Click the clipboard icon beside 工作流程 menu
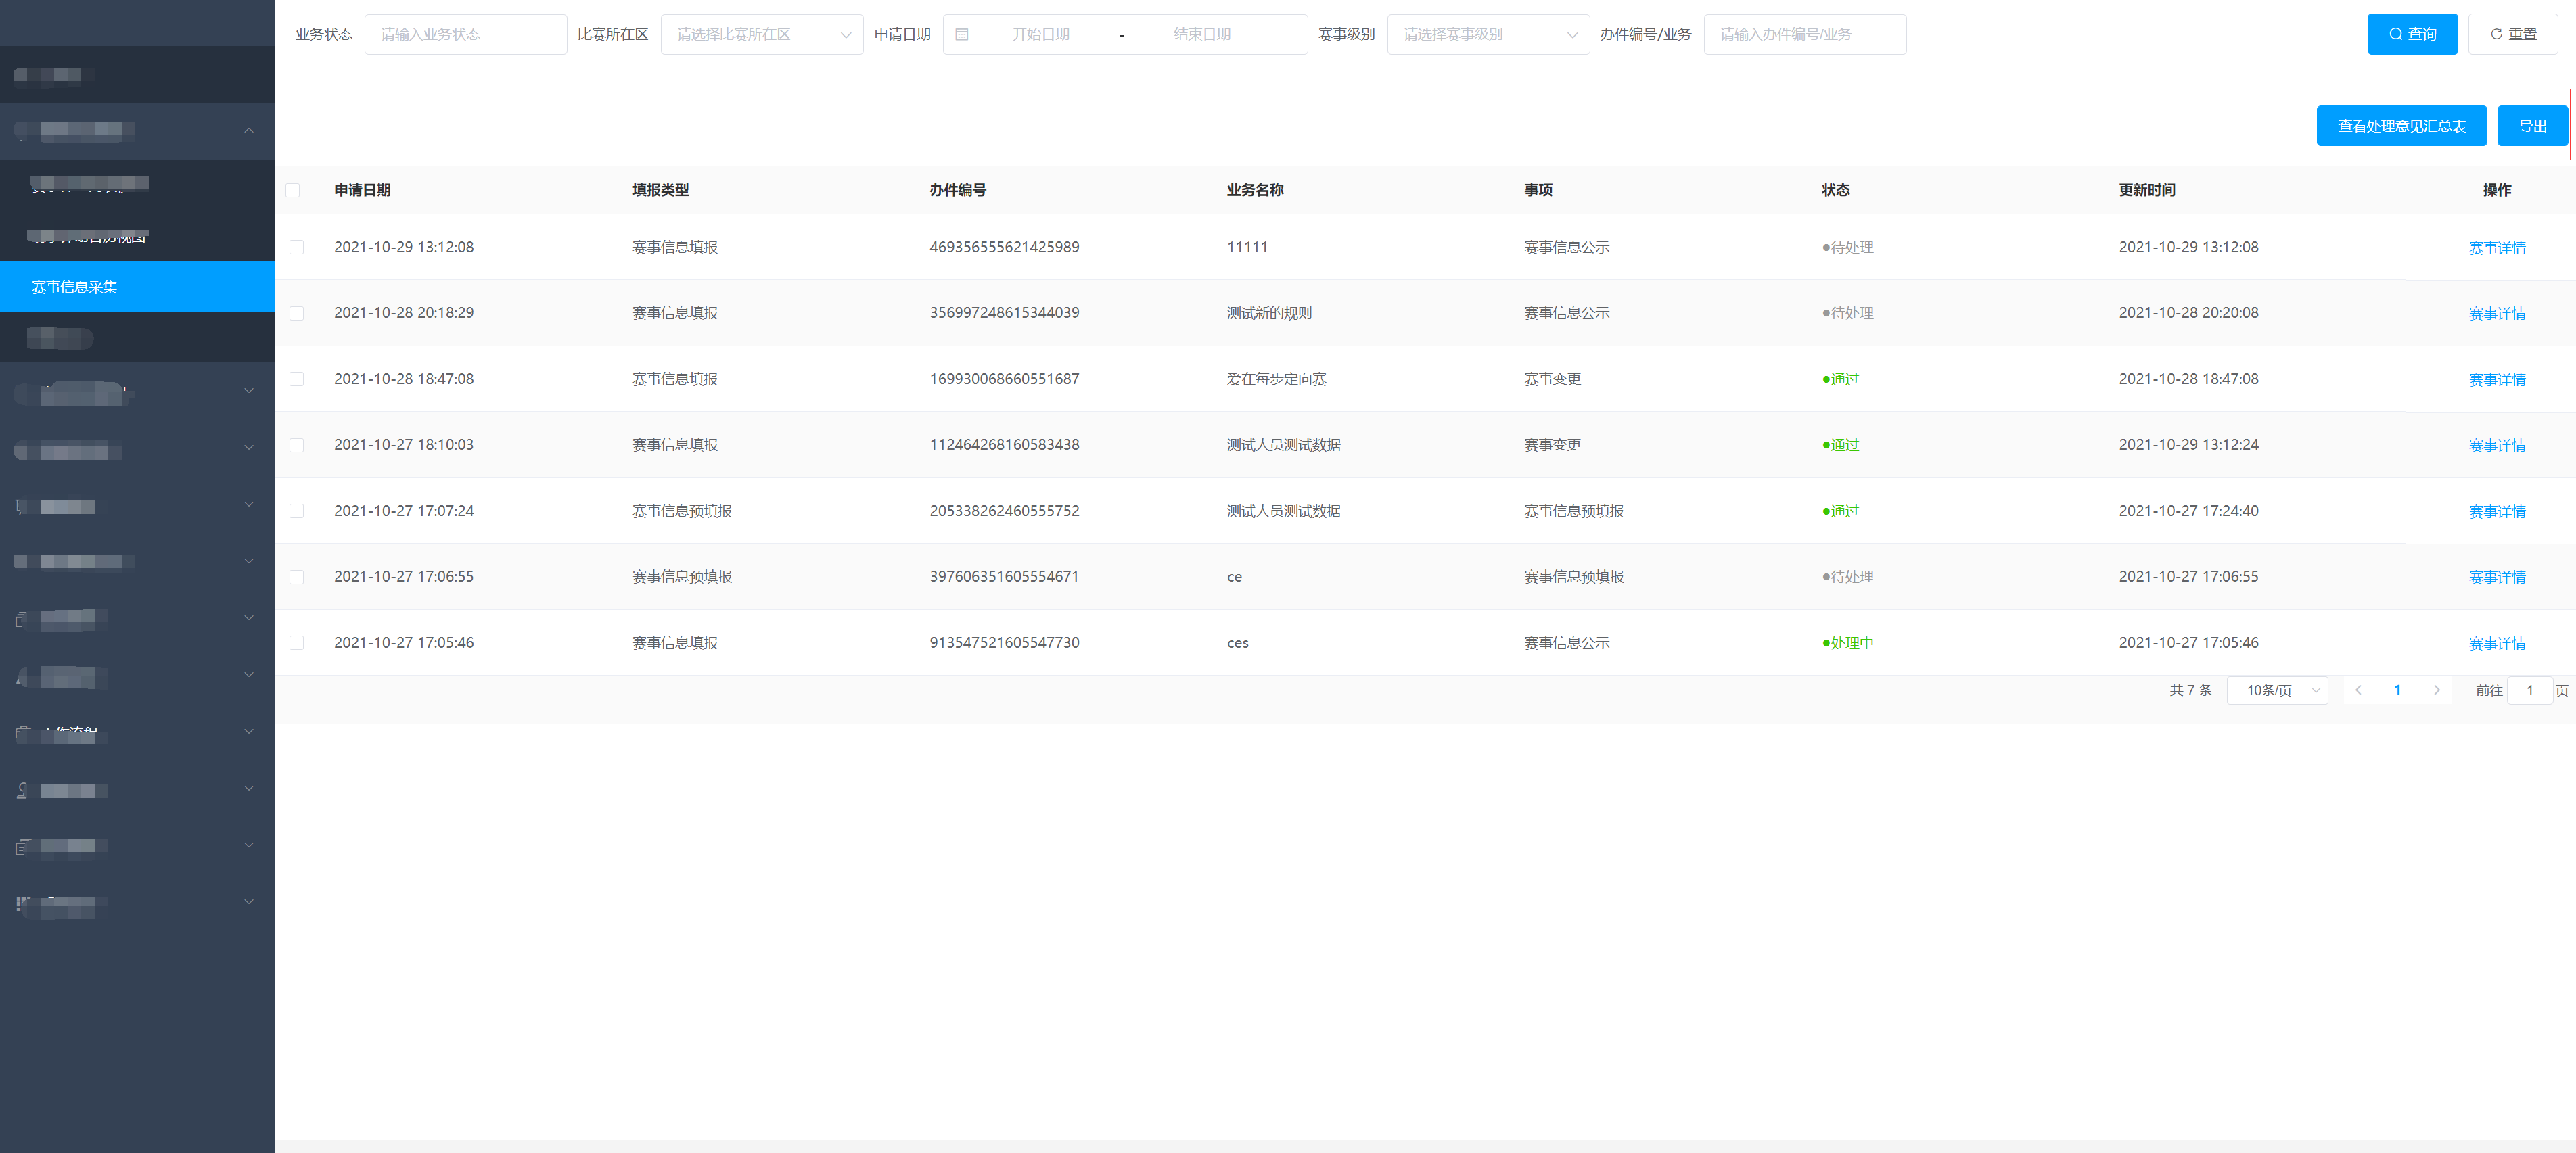 (22, 733)
